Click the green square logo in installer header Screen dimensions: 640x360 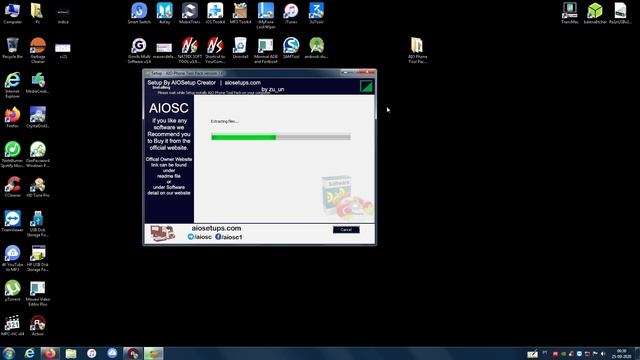(x=366, y=87)
